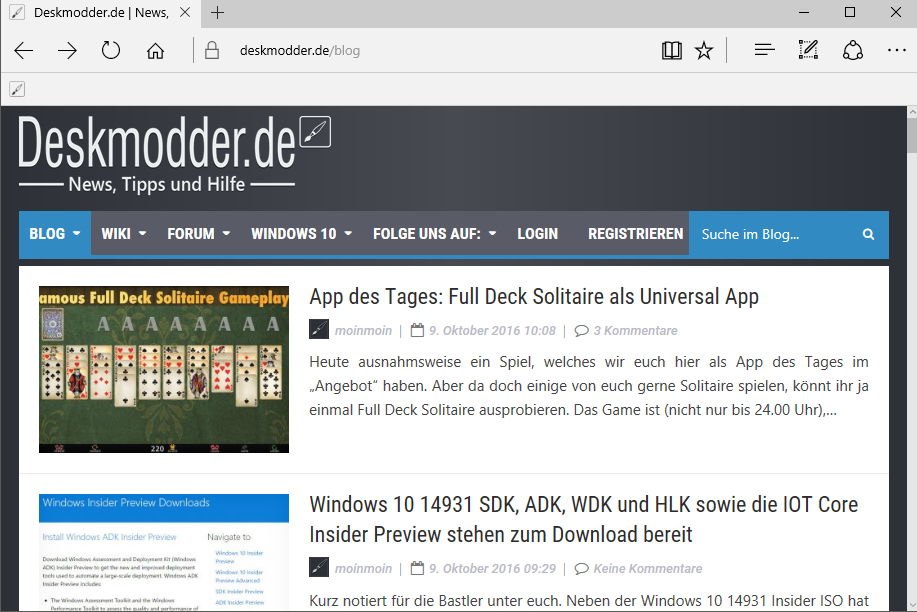Click the excerpt starting Heute ausnahmsweise ein Spiel

point(589,386)
